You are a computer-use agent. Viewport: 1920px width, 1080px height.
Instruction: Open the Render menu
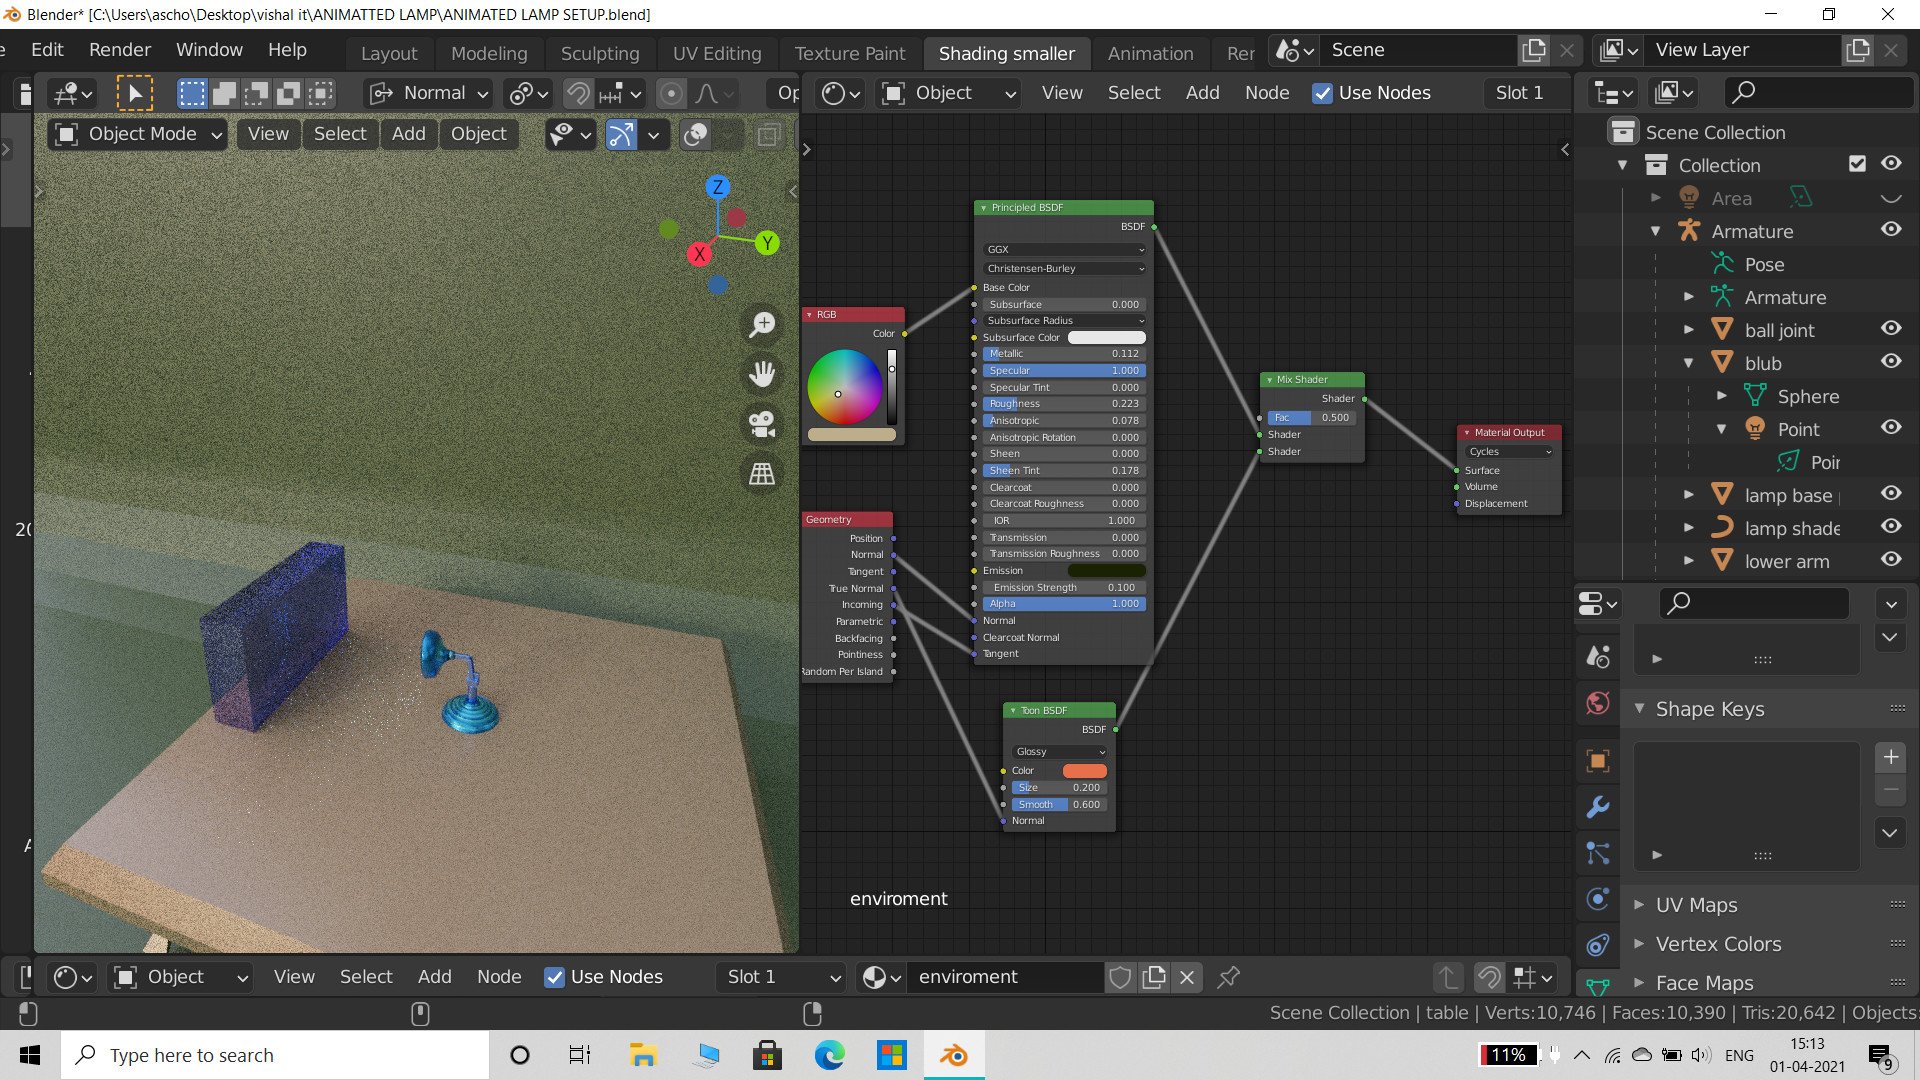tap(119, 49)
